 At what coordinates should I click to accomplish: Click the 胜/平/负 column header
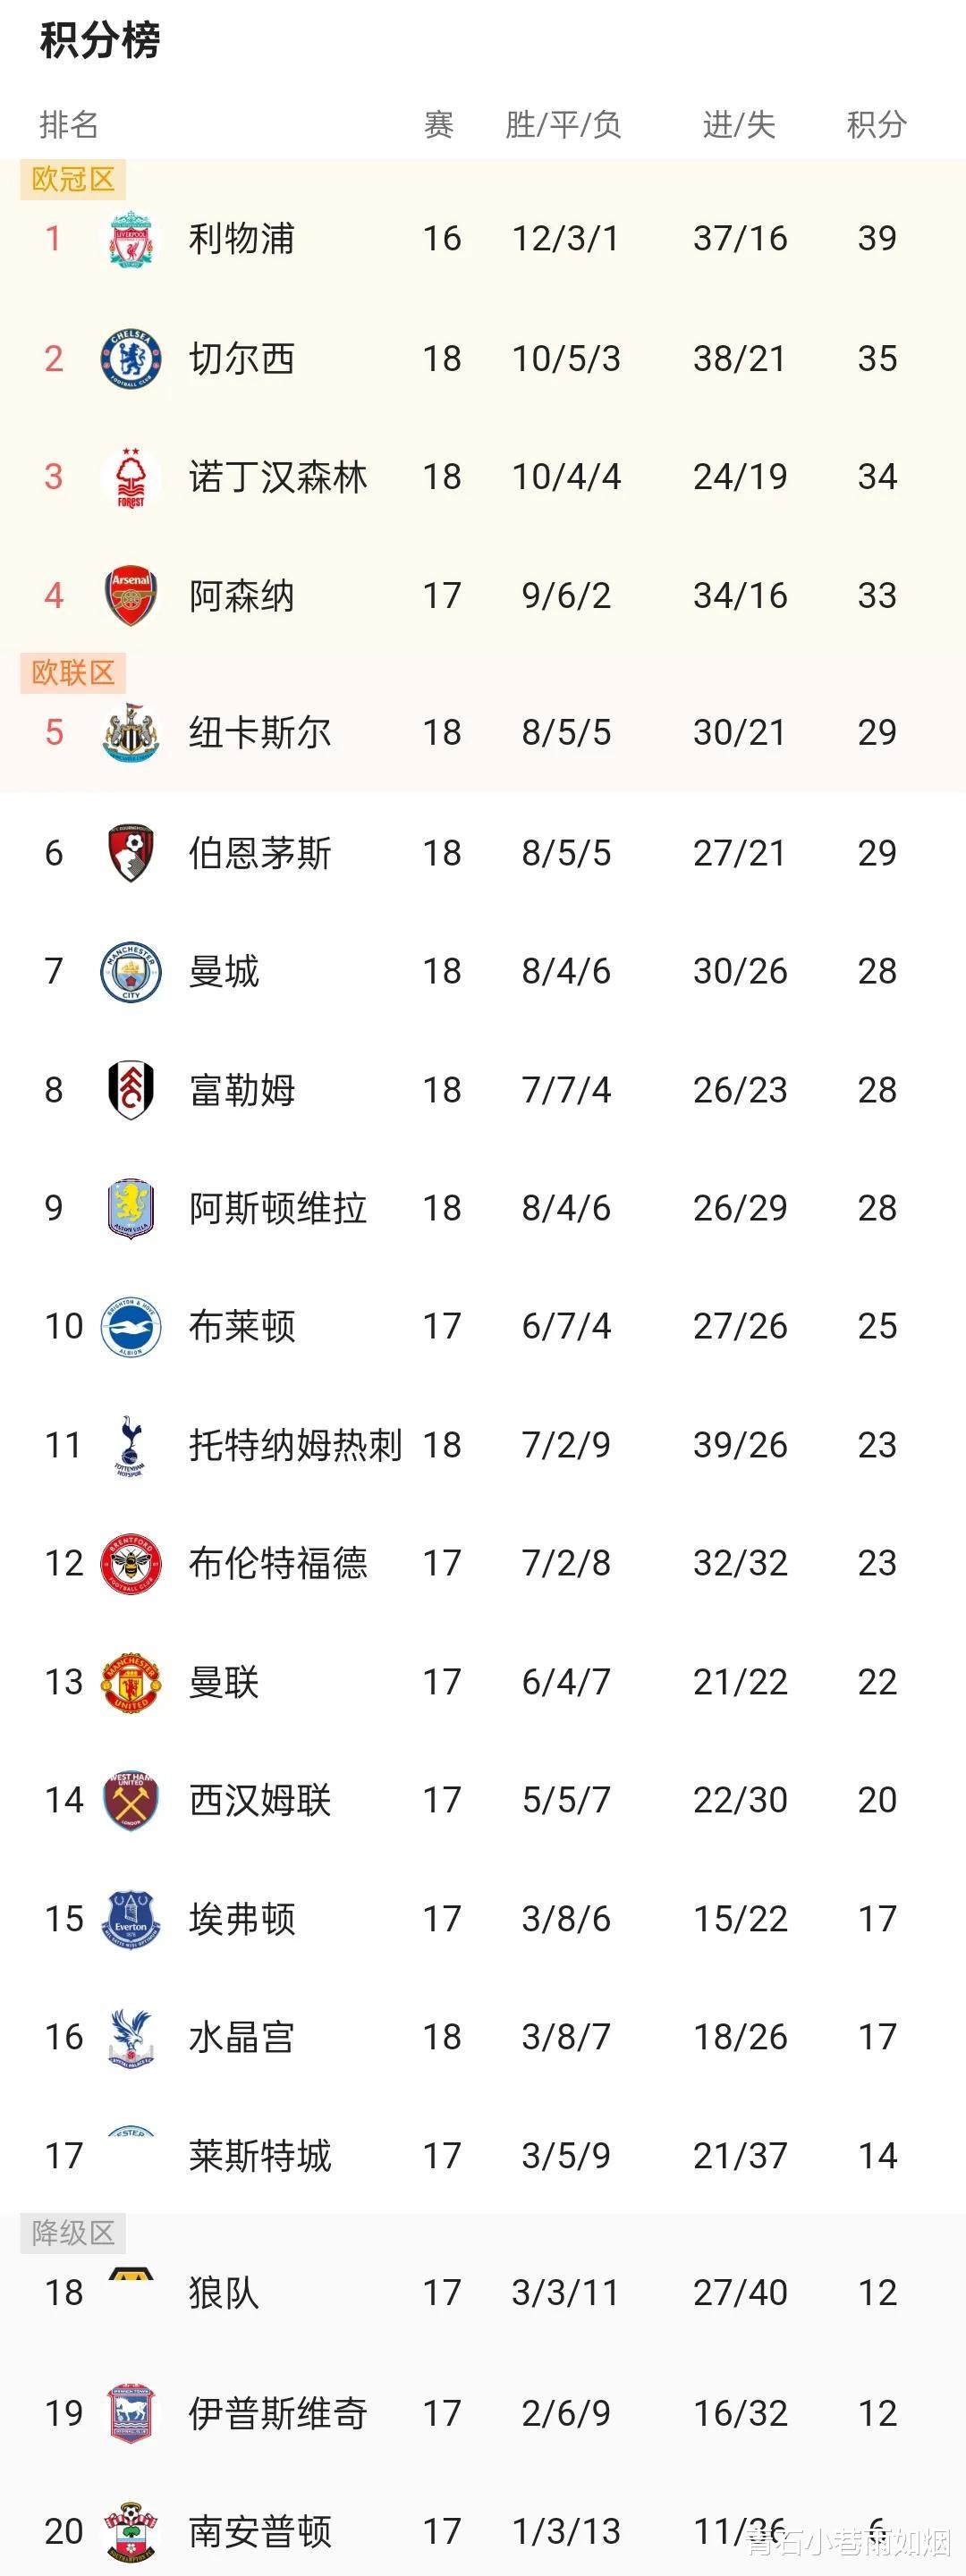(x=564, y=125)
